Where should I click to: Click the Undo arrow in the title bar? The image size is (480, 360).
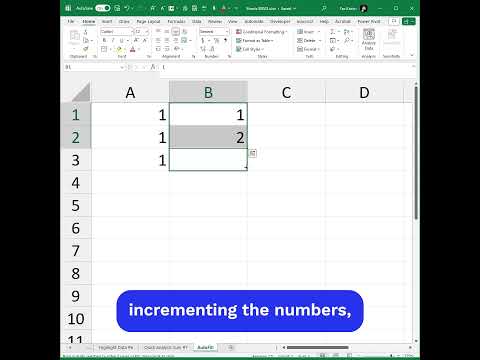(127, 8)
